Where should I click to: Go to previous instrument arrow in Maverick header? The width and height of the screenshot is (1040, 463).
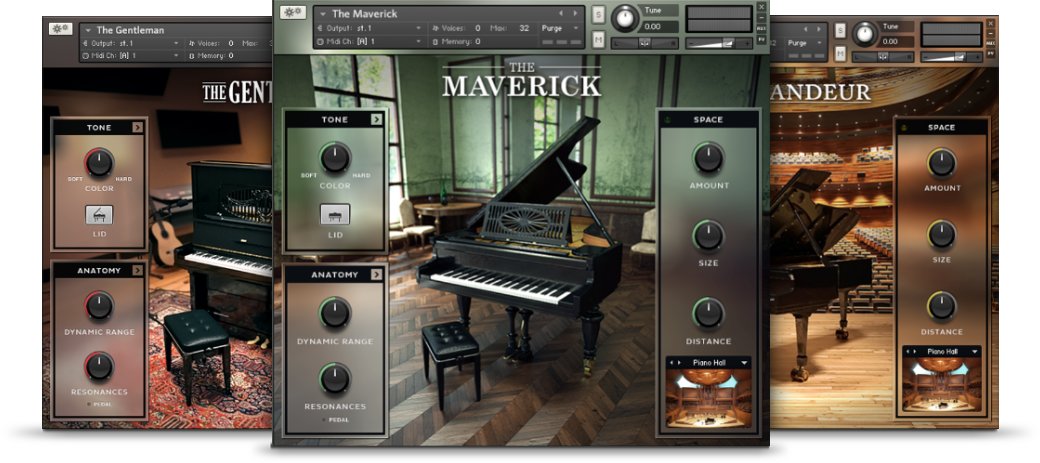560,13
